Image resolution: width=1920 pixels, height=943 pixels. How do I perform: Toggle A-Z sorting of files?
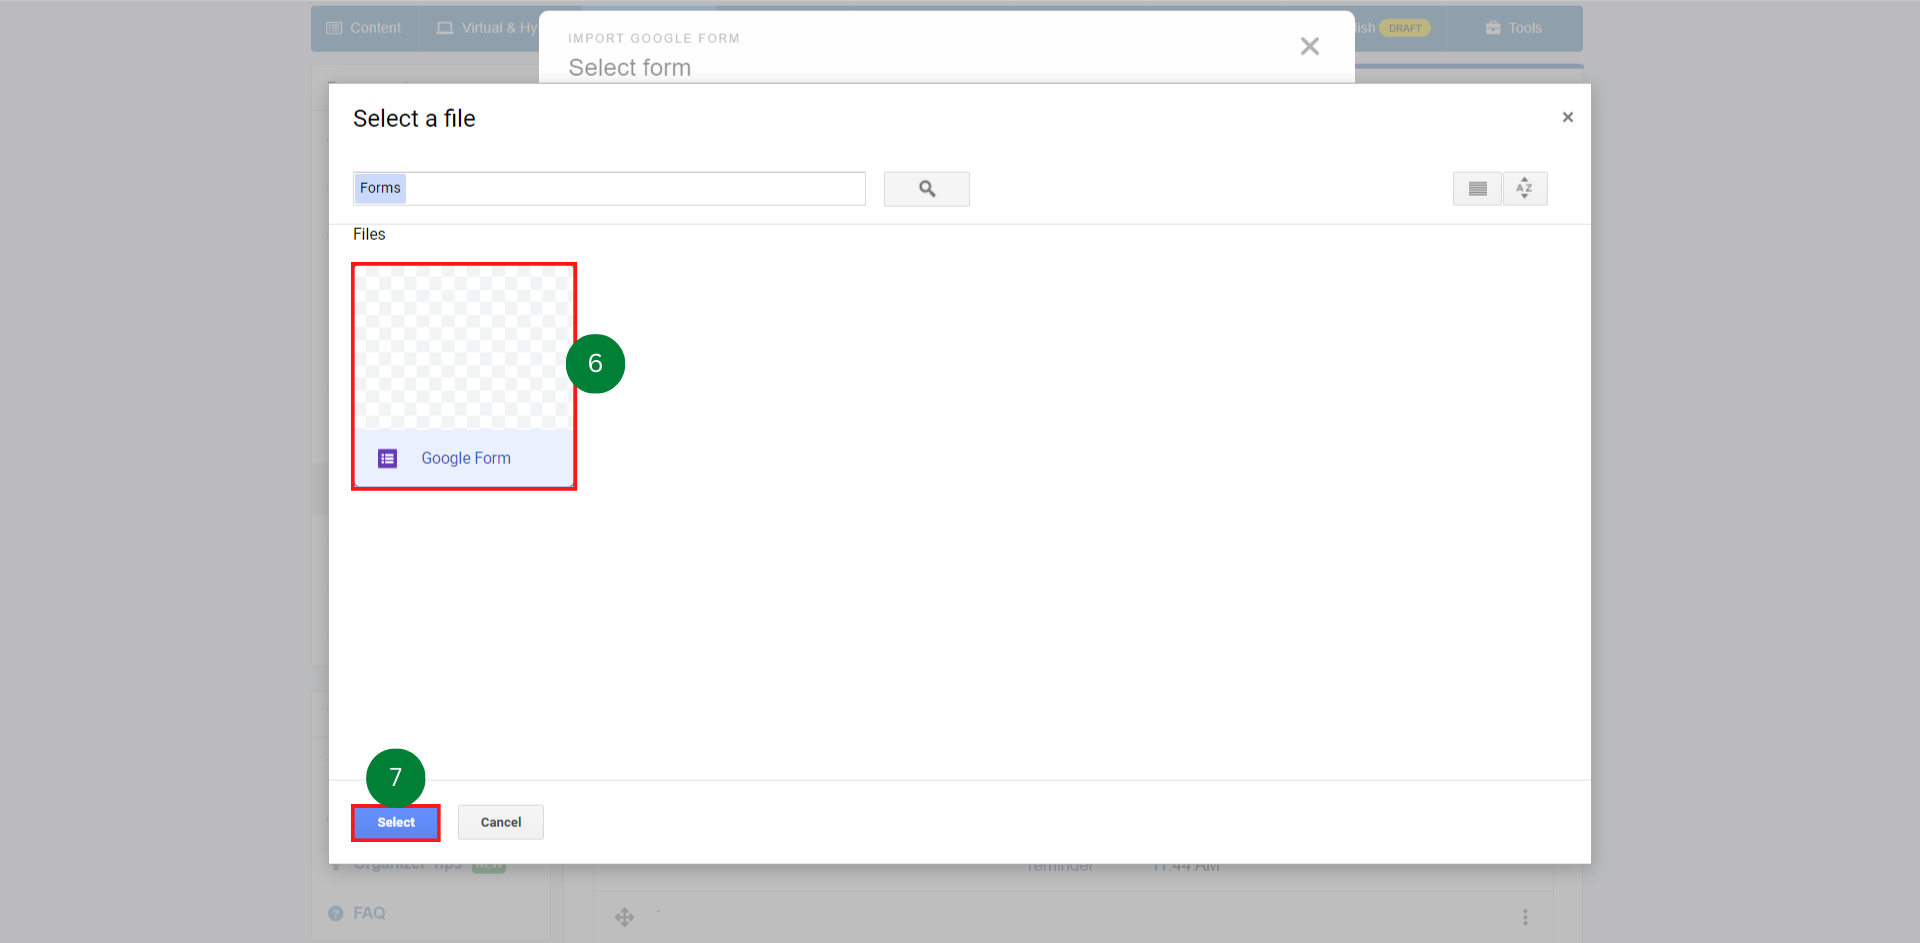point(1524,188)
